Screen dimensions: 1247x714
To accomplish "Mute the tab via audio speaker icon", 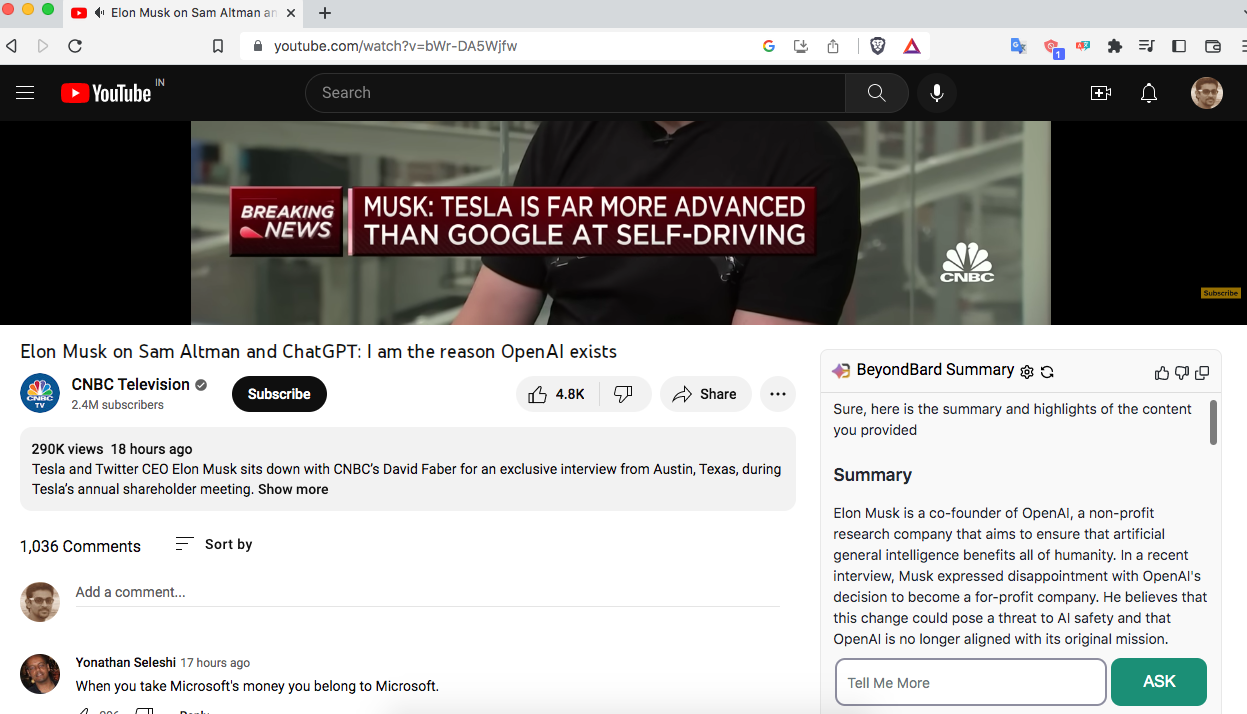I will [99, 13].
